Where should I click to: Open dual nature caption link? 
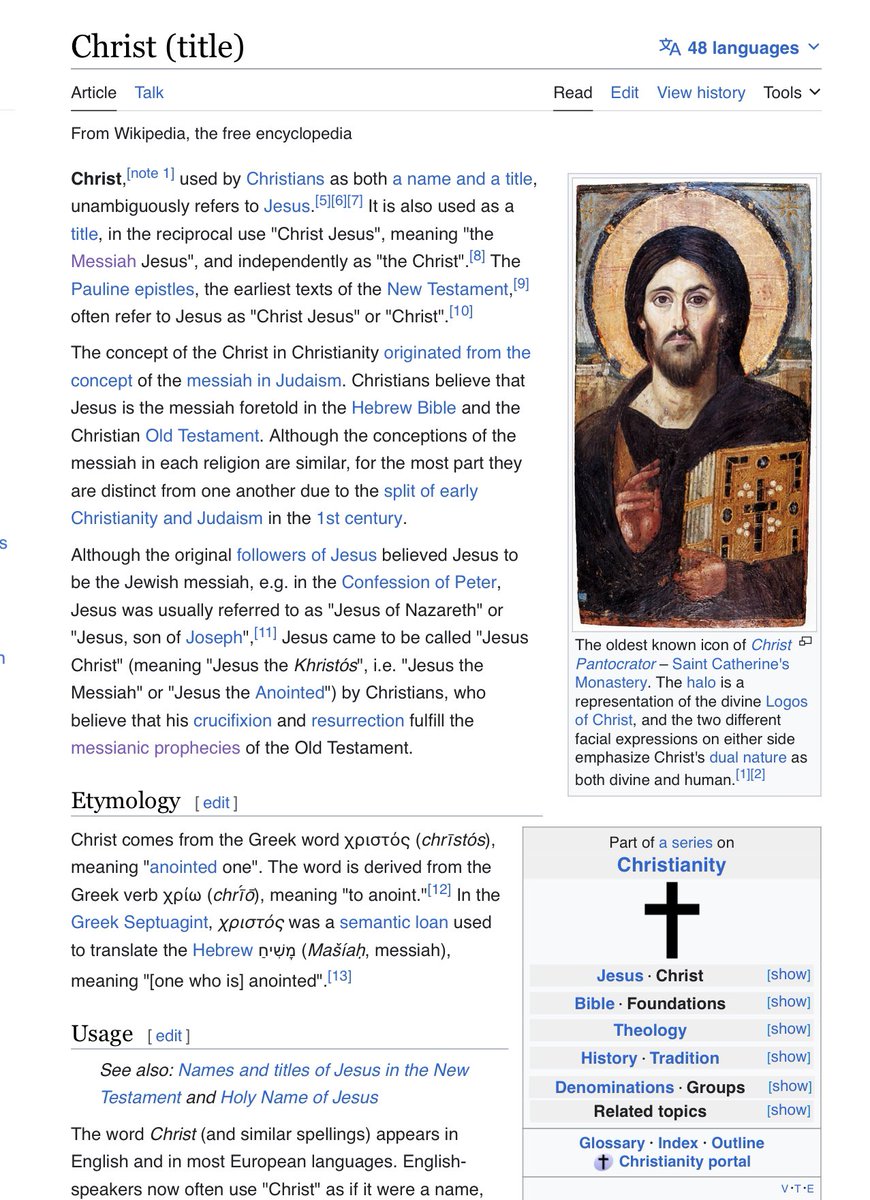click(x=747, y=758)
